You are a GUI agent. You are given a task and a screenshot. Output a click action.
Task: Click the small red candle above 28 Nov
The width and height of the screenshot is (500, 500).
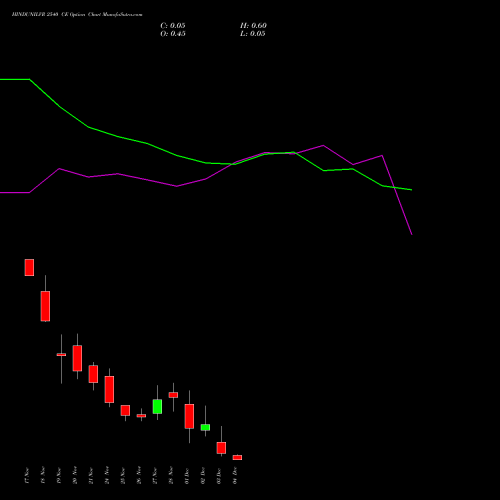[x=173, y=395]
